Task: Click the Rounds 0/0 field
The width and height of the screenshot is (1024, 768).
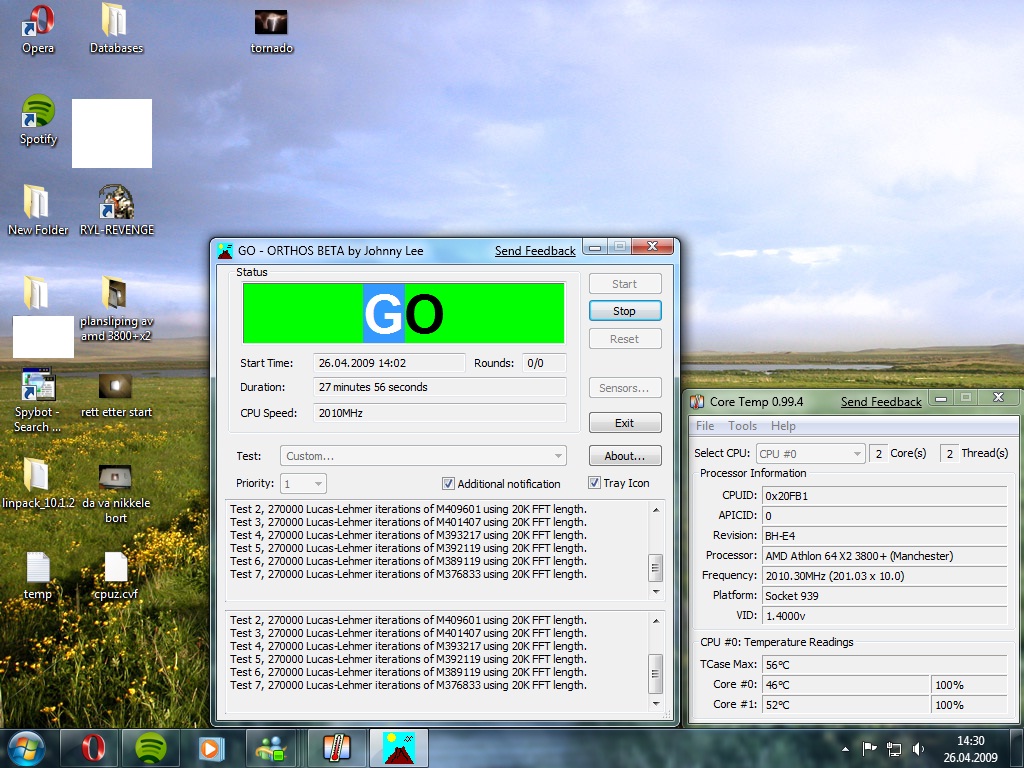Action: coord(544,363)
